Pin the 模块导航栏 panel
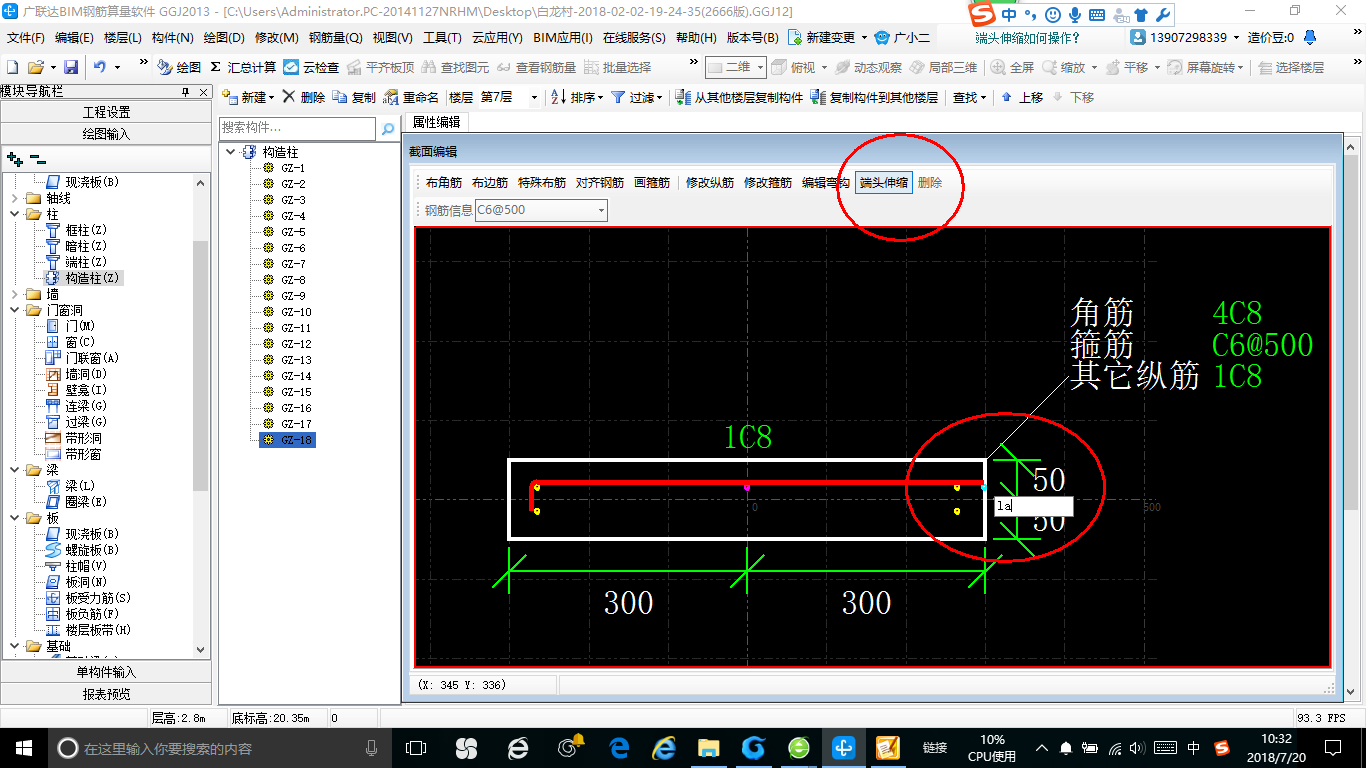Screen dimensions: 1366x768 [x=185, y=92]
